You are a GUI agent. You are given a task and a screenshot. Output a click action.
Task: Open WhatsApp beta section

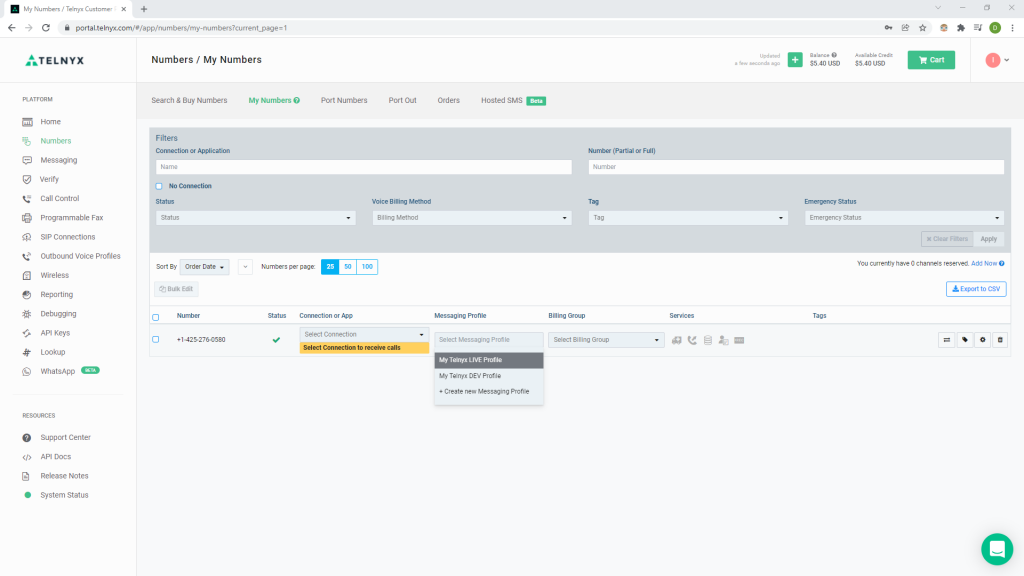tap(57, 371)
